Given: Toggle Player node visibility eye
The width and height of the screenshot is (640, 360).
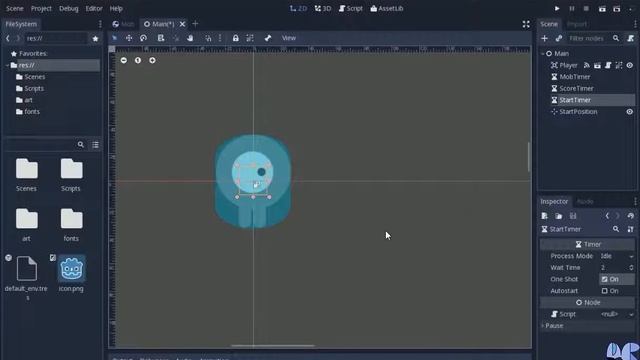Looking at the screenshot, I should pyautogui.click(x=630, y=65).
